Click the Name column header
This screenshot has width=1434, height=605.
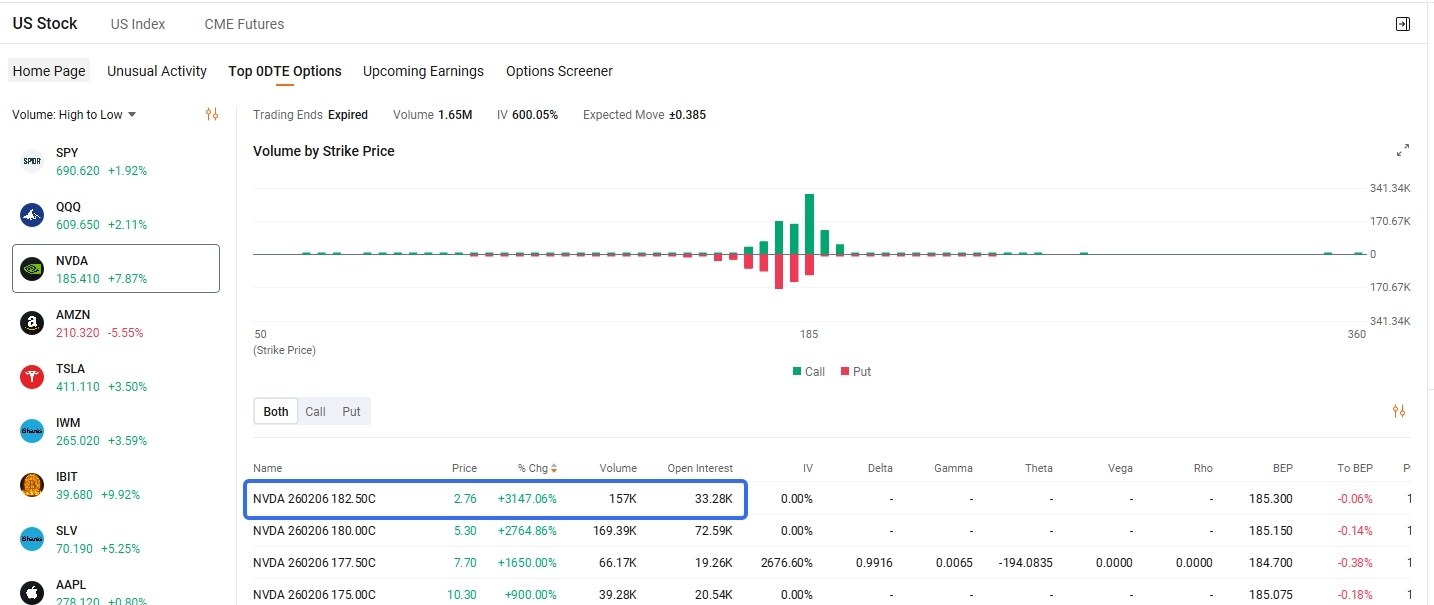pos(267,468)
